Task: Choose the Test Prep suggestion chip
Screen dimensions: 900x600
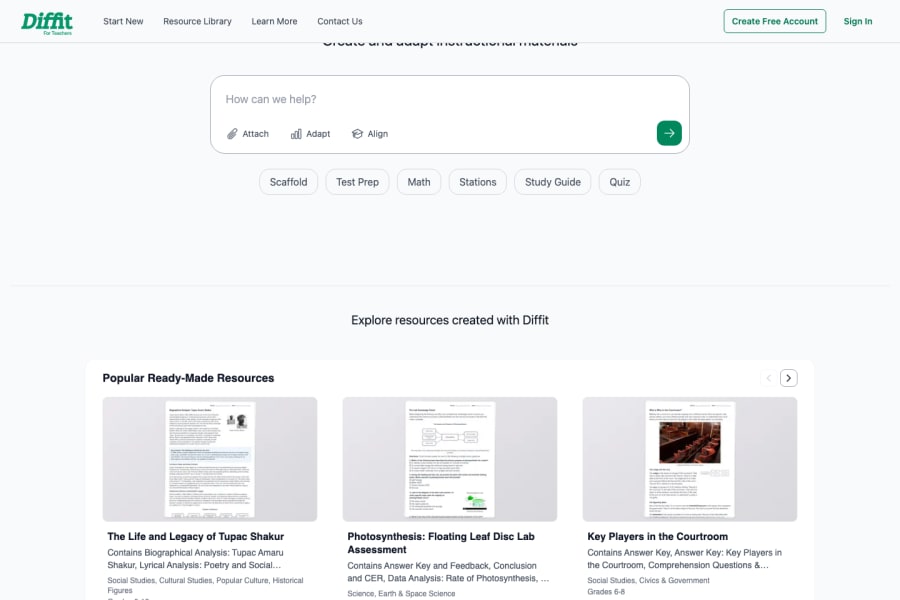Action: point(357,182)
